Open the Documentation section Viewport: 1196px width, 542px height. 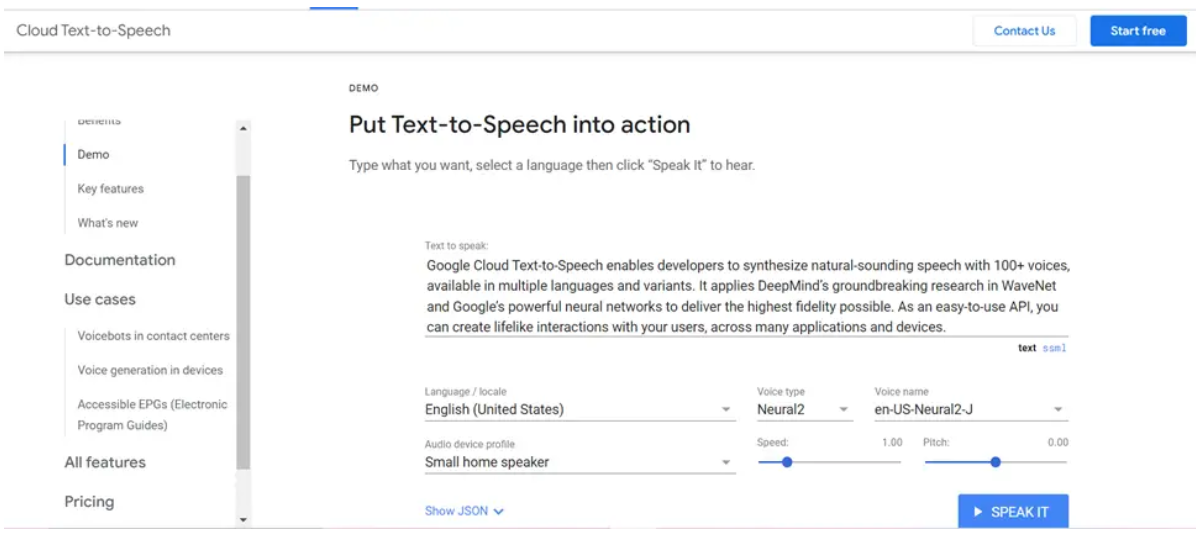[120, 260]
